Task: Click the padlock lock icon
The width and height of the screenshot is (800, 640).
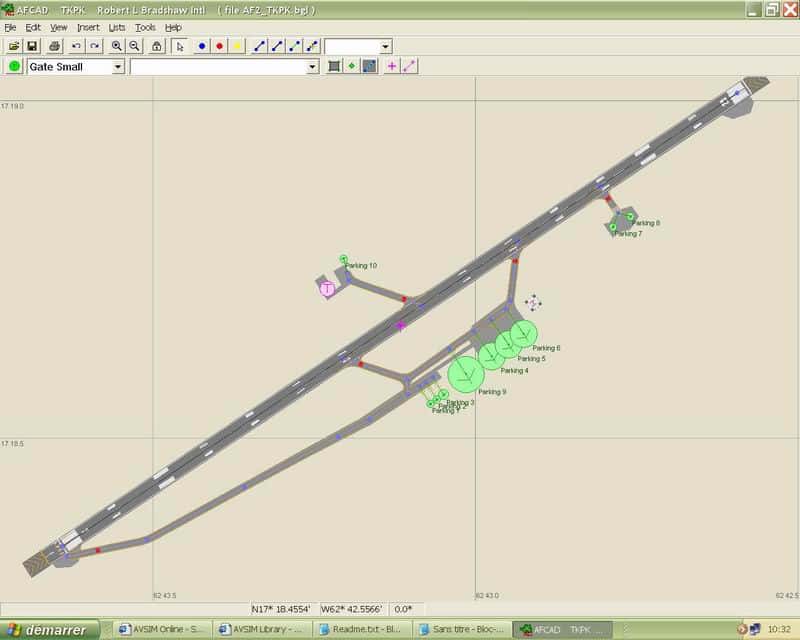Action: [157, 46]
